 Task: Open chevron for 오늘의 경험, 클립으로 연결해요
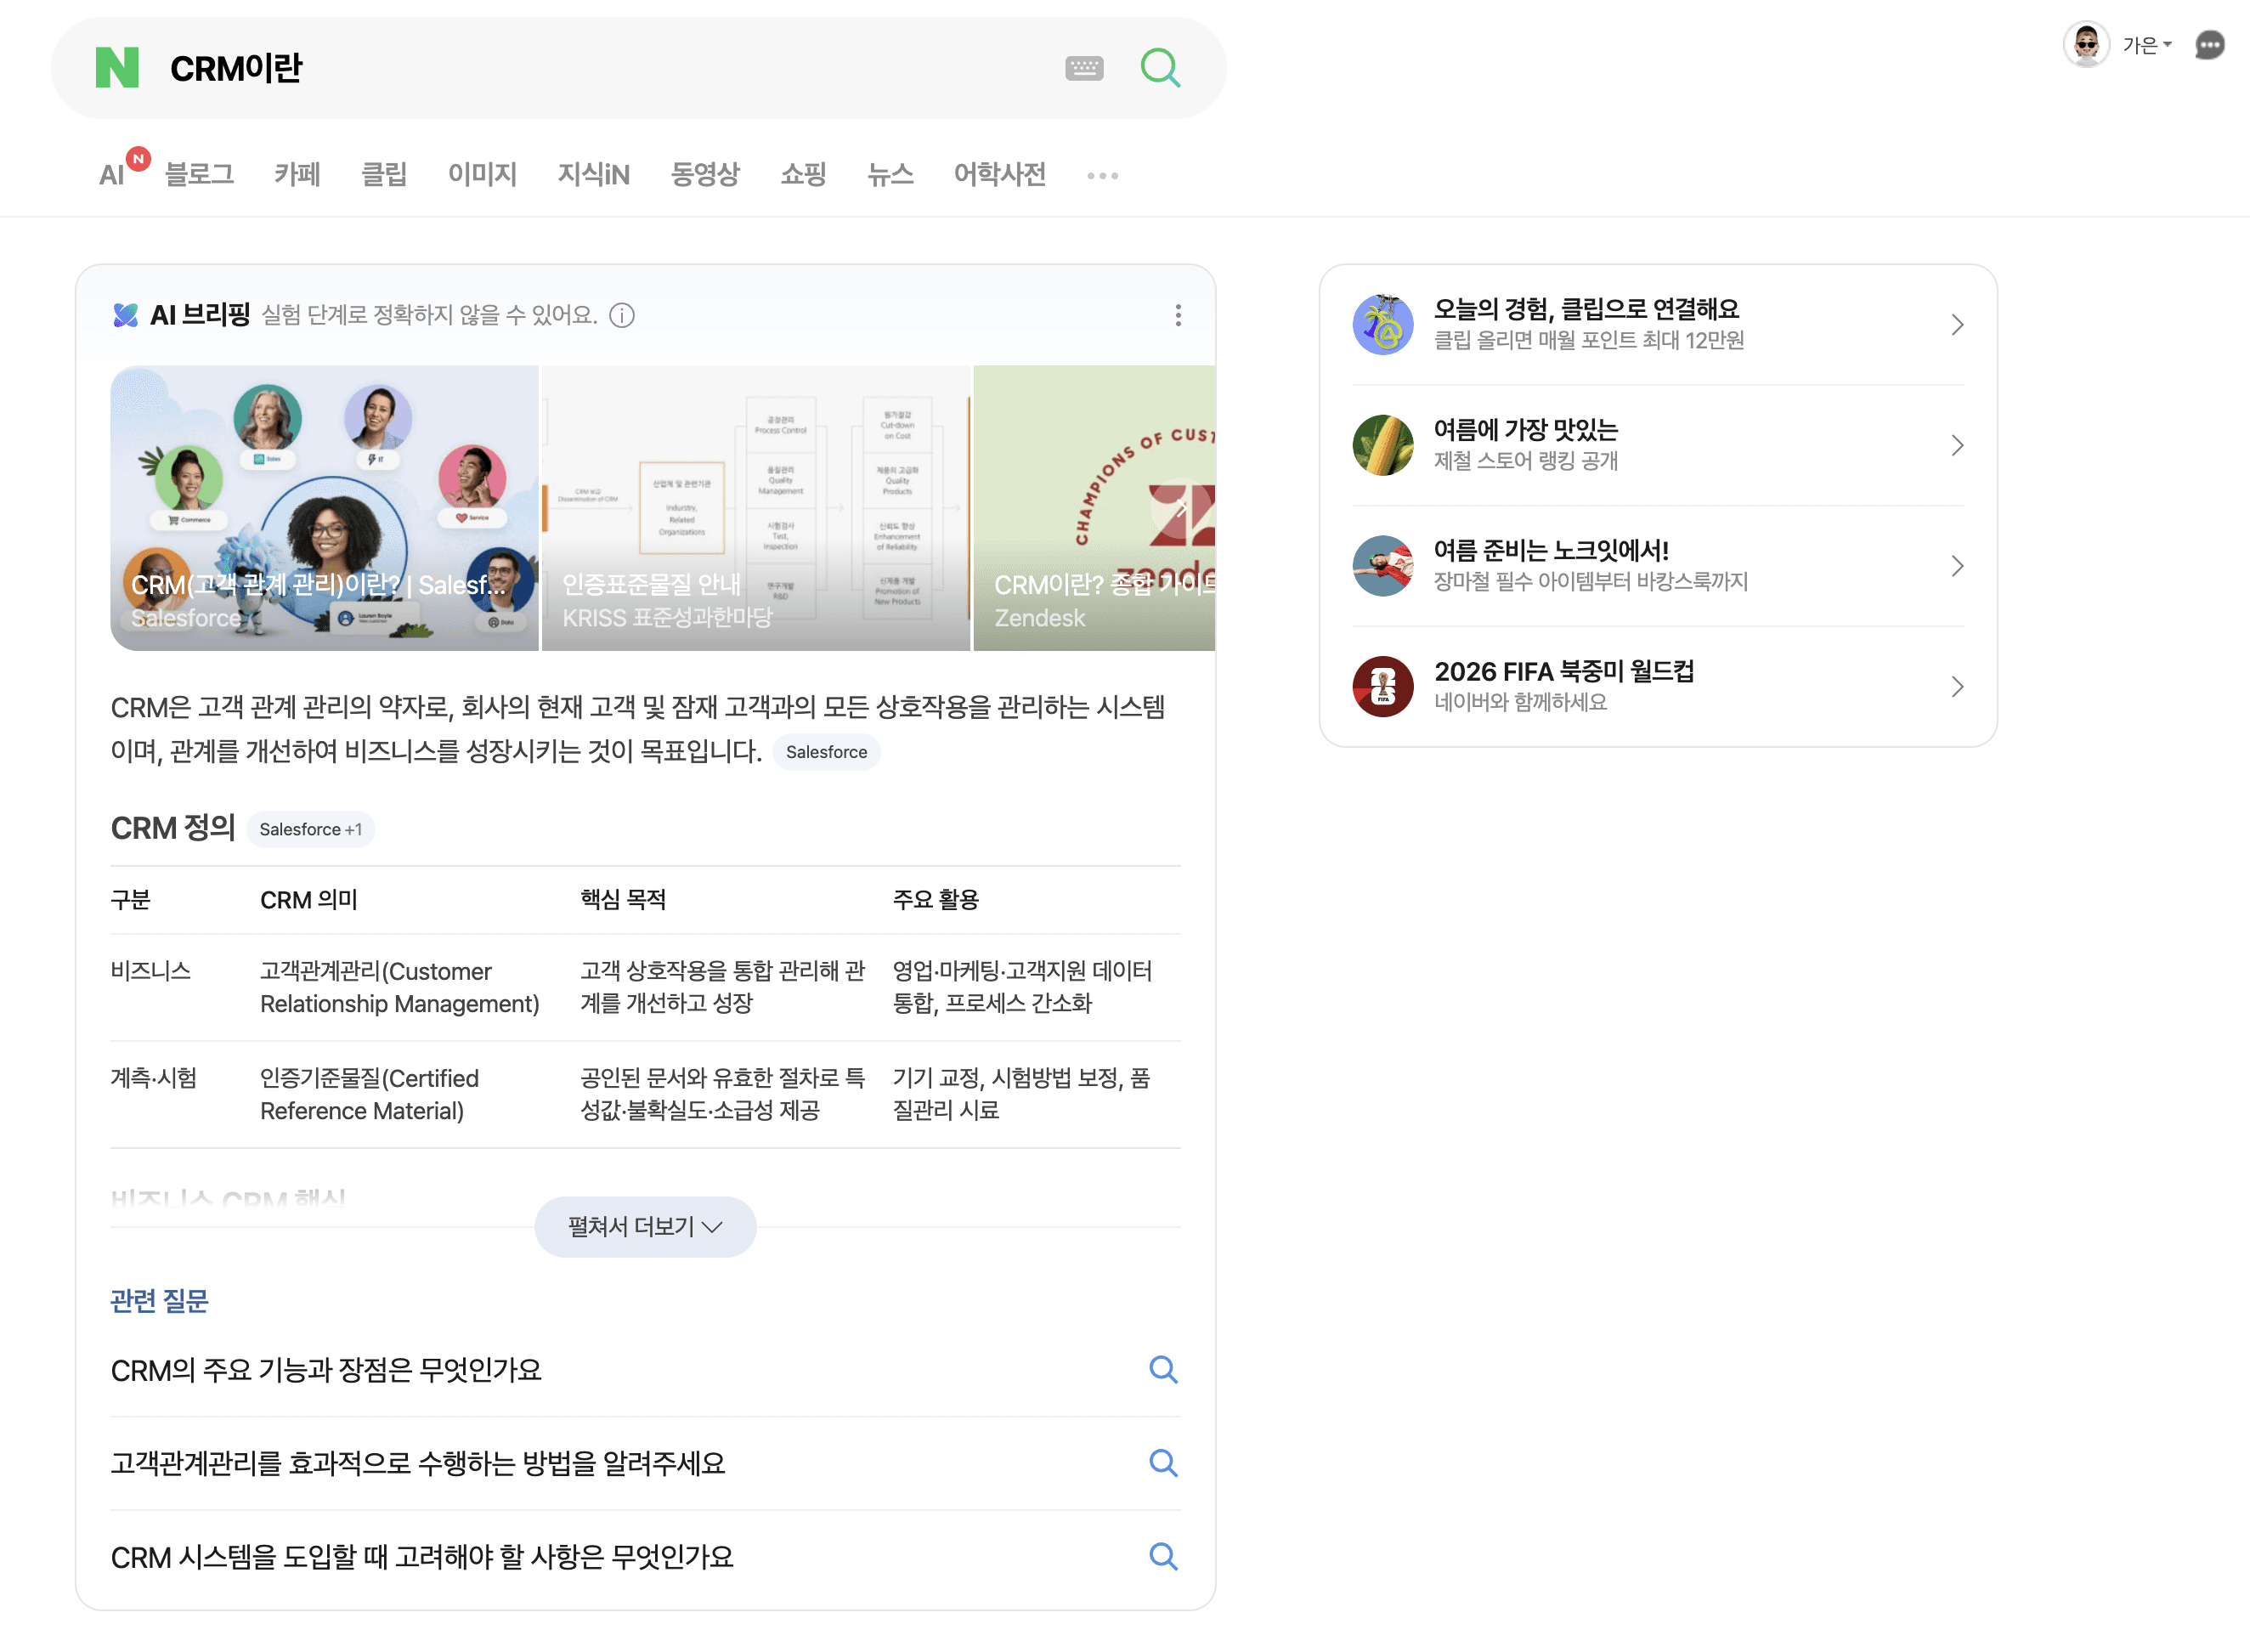click(x=1957, y=325)
